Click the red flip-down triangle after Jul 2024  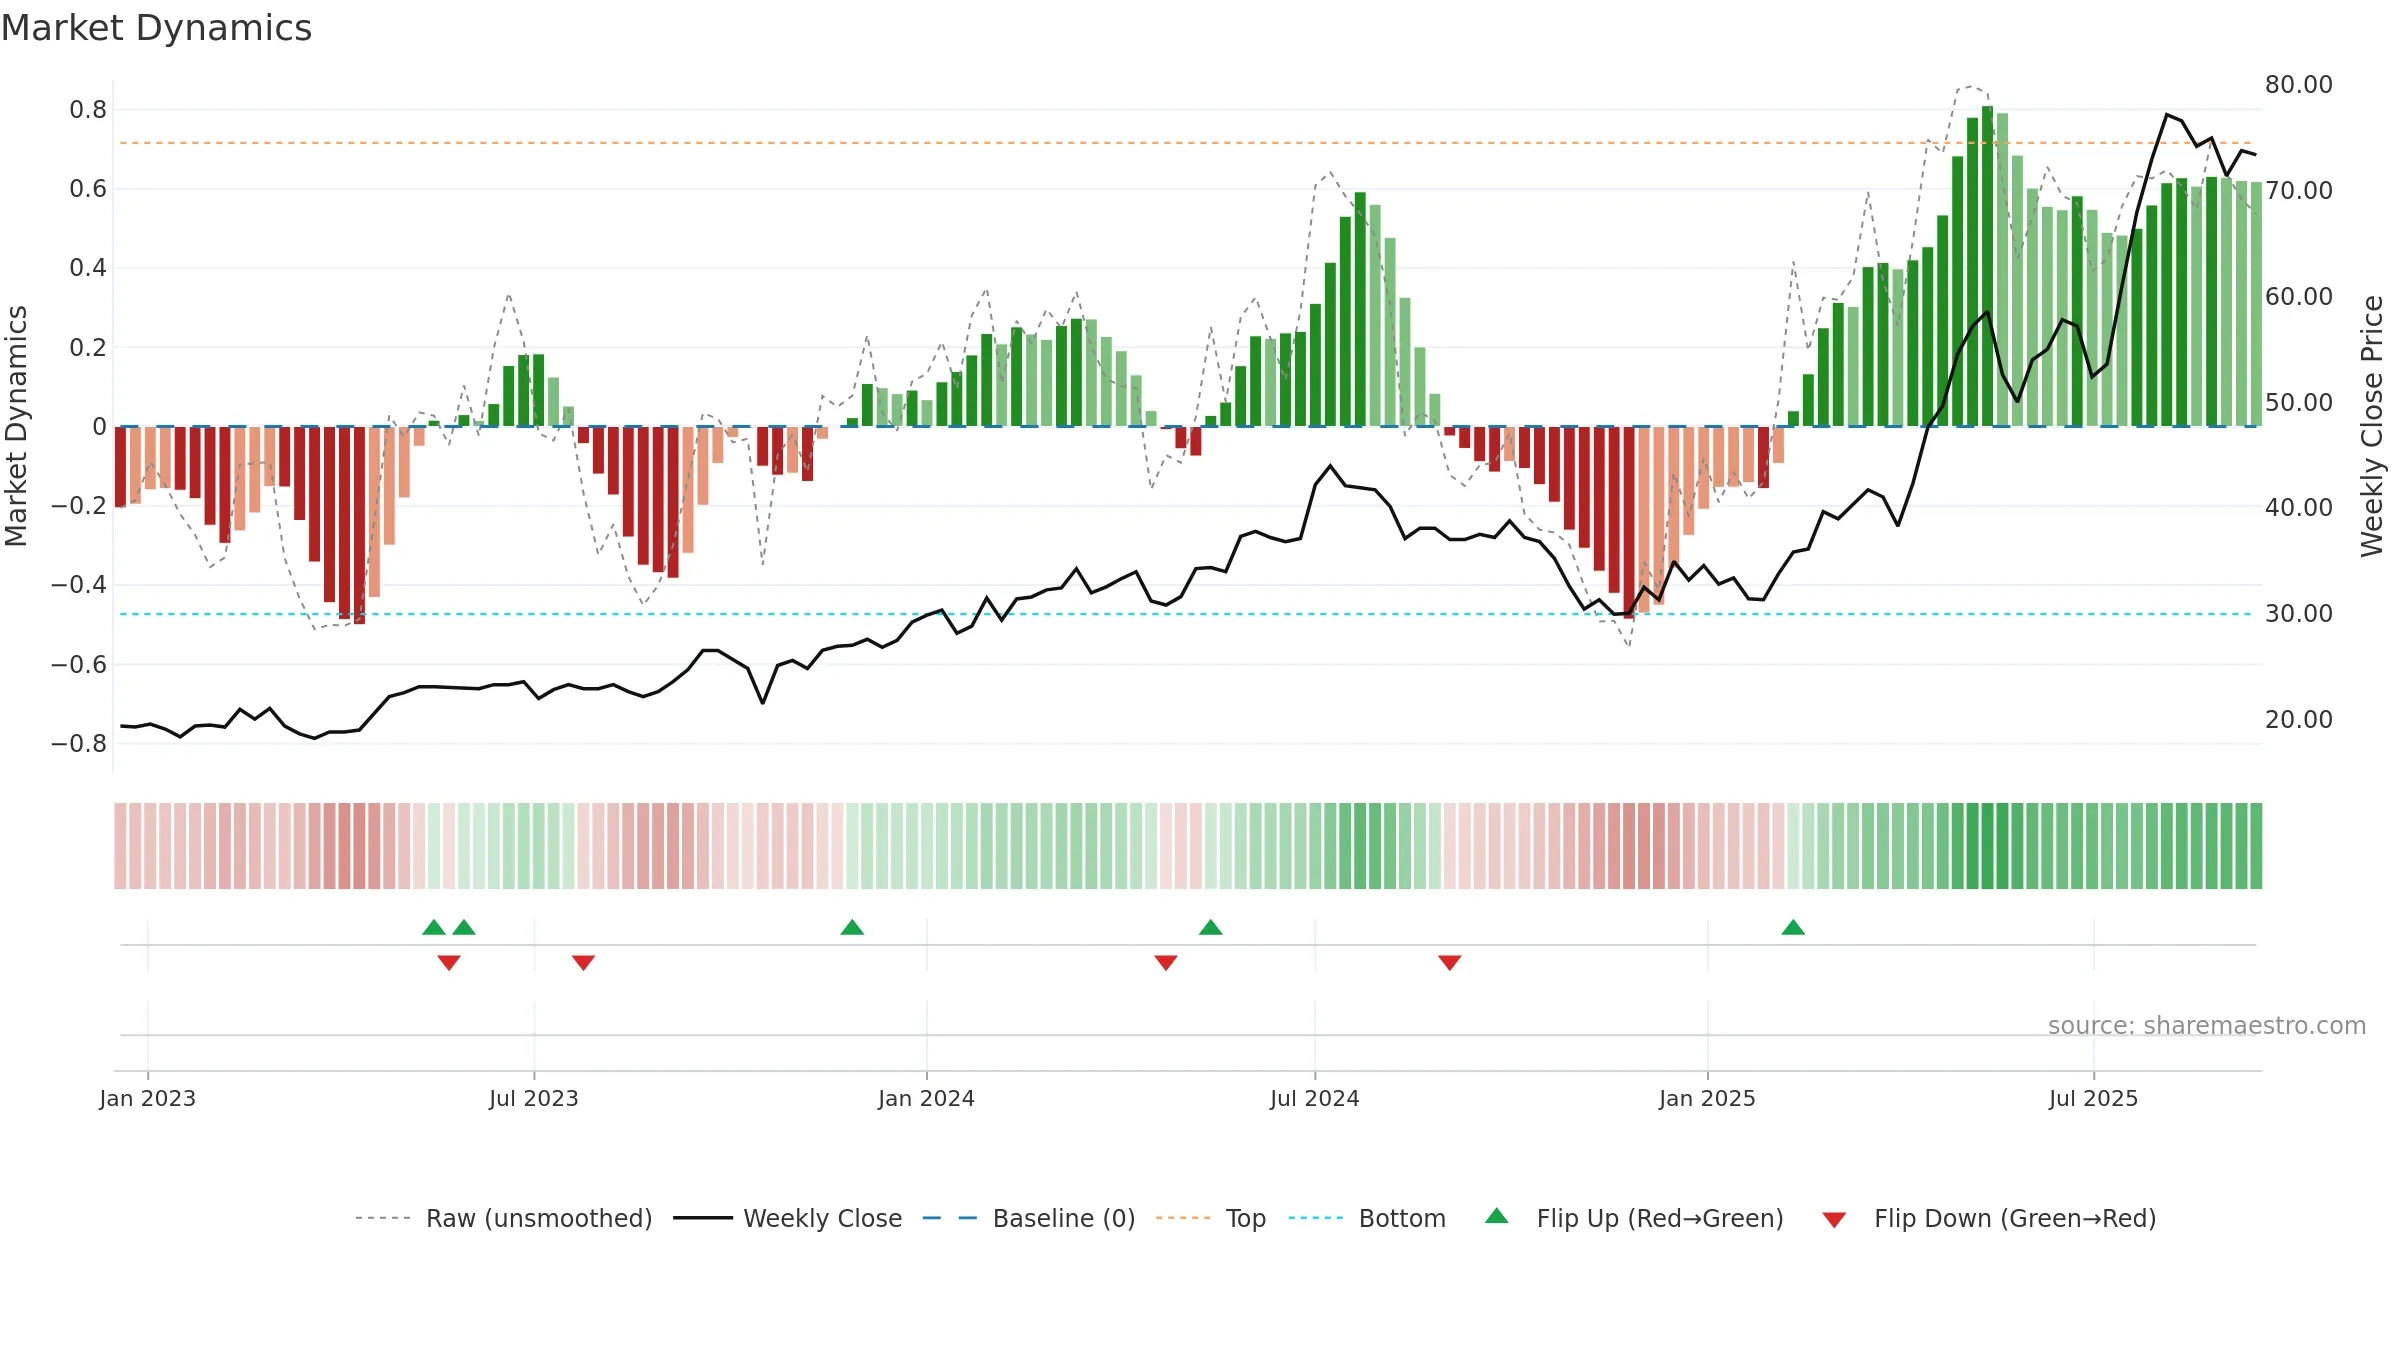pos(1450,963)
